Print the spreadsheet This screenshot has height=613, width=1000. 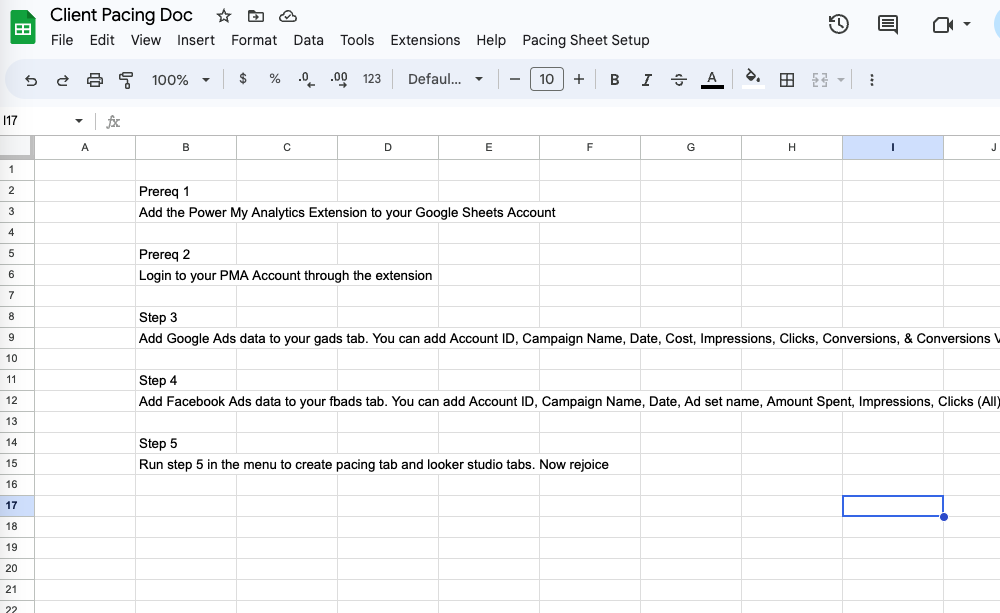94,80
